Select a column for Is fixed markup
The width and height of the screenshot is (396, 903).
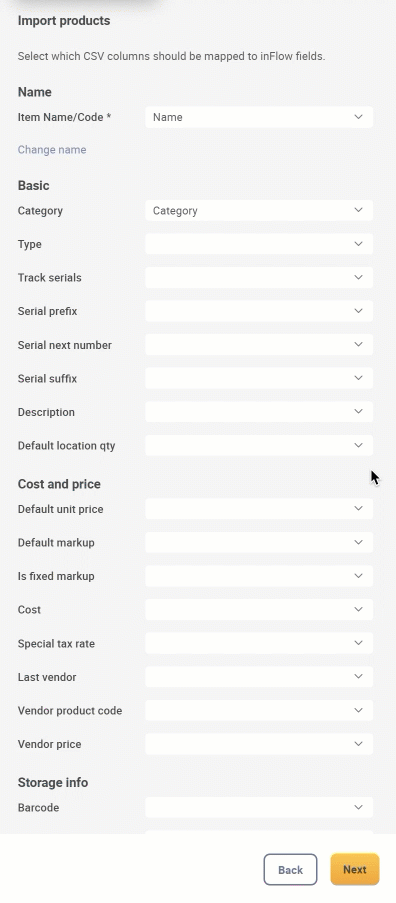click(x=259, y=576)
